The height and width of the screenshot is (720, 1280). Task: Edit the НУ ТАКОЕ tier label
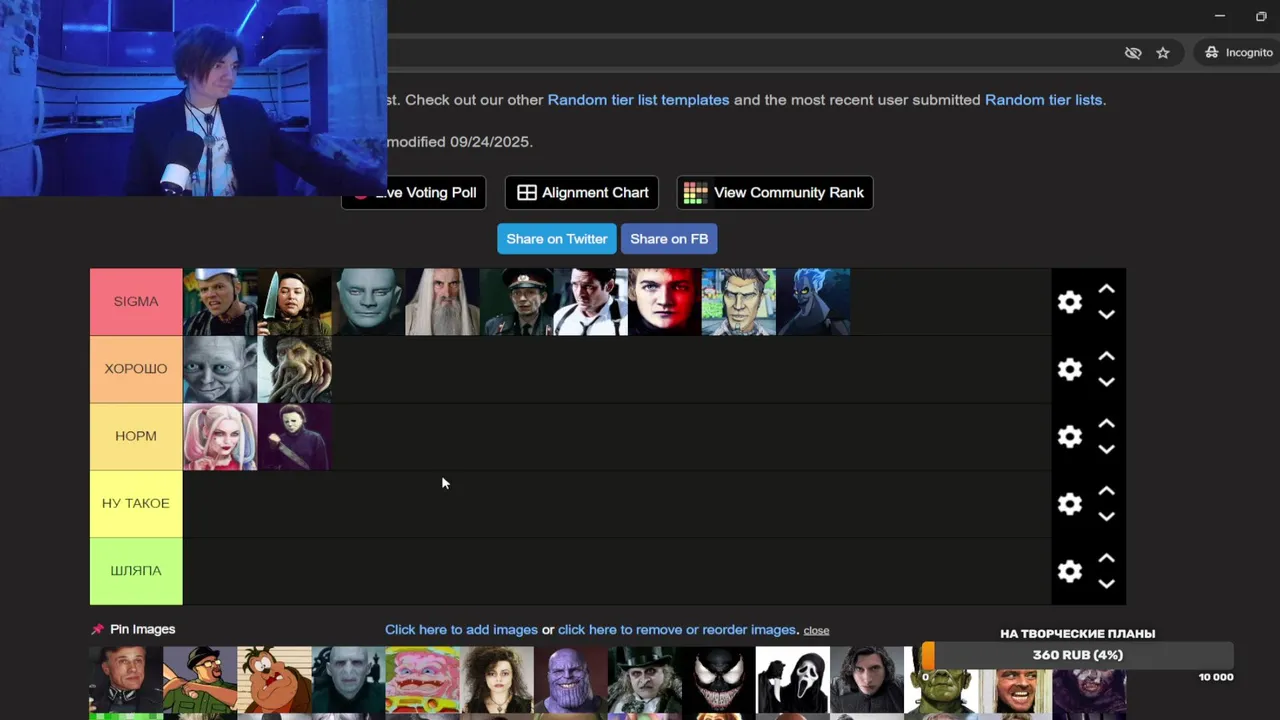tap(136, 503)
